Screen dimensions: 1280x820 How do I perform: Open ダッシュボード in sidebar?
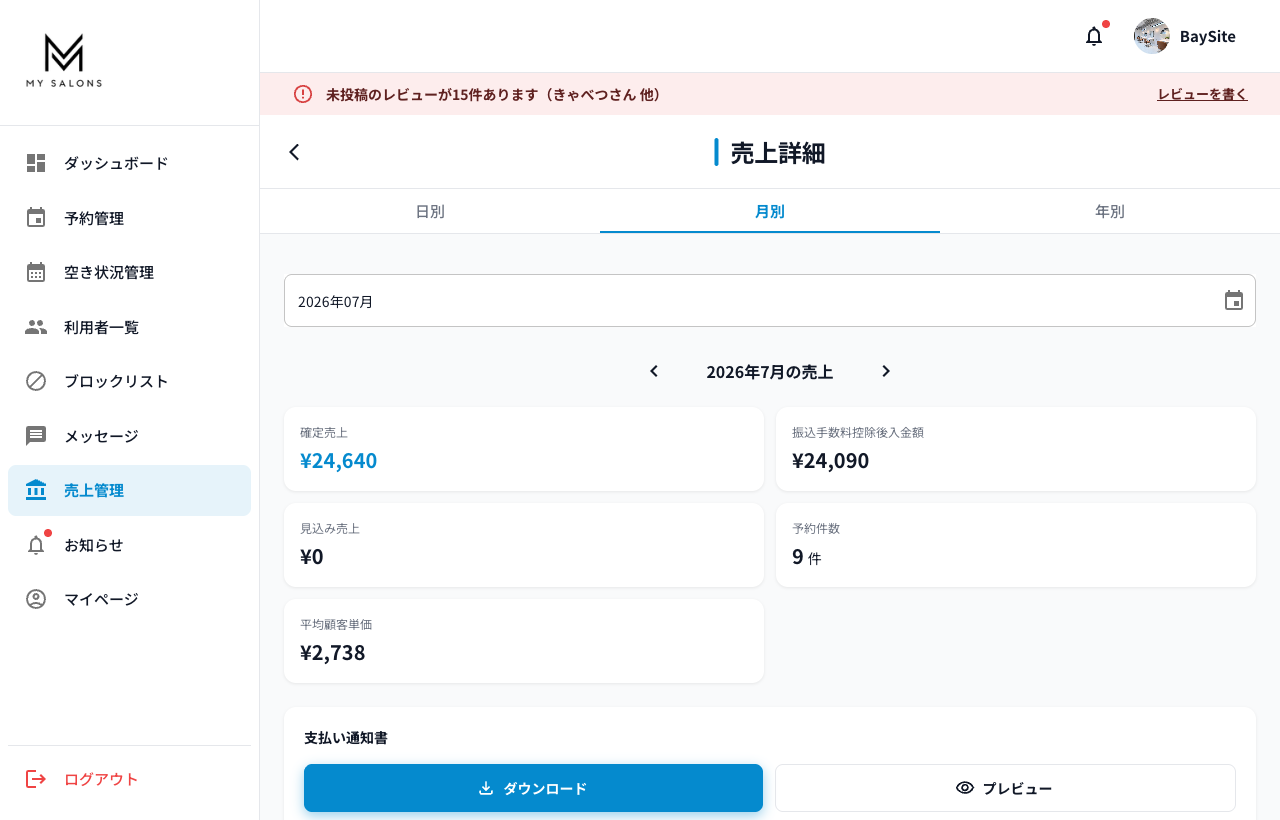129,163
